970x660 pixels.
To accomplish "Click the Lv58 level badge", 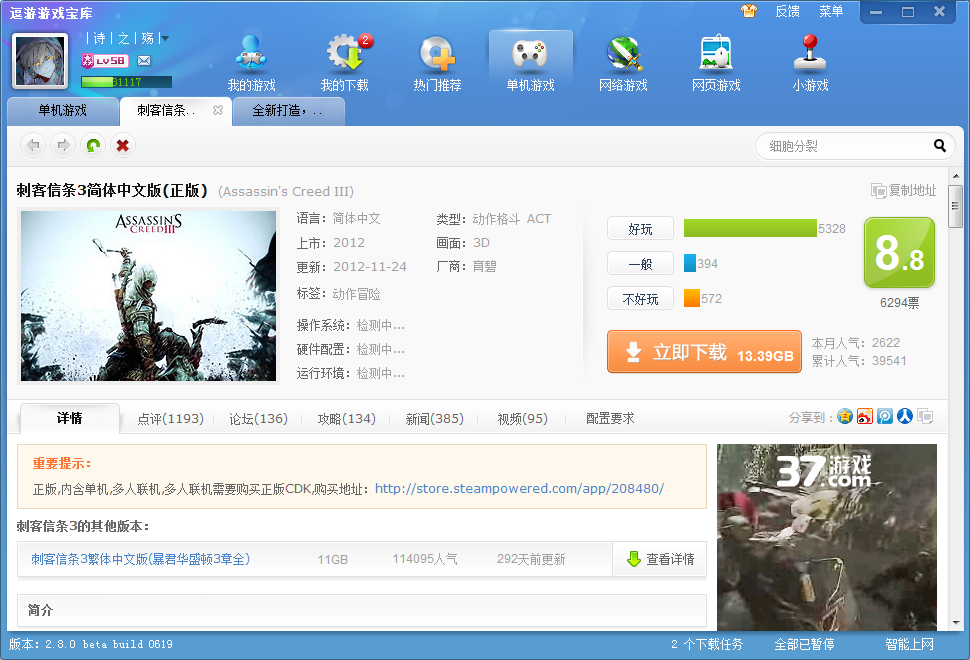I will point(105,61).
